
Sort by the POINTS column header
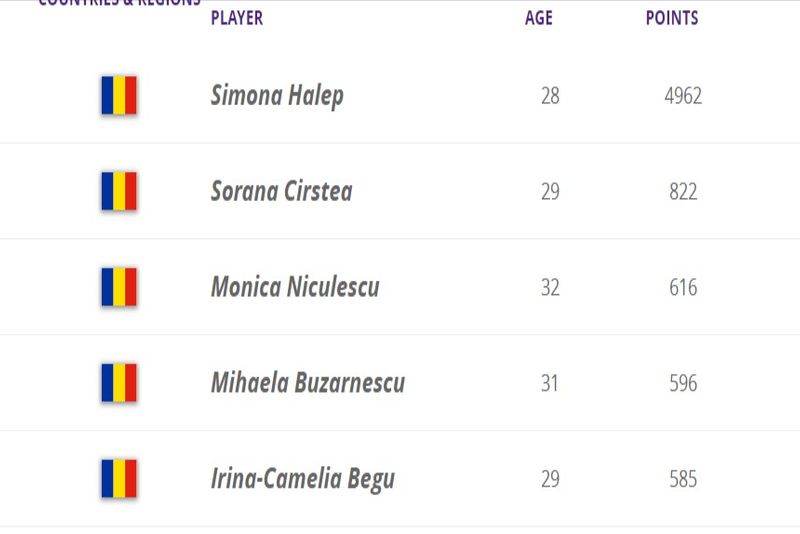pyautogui.click(x=672, y=18)
